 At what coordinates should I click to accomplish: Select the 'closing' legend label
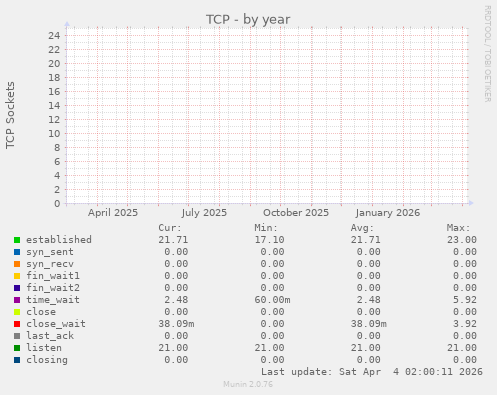click(x=47, y=360)
